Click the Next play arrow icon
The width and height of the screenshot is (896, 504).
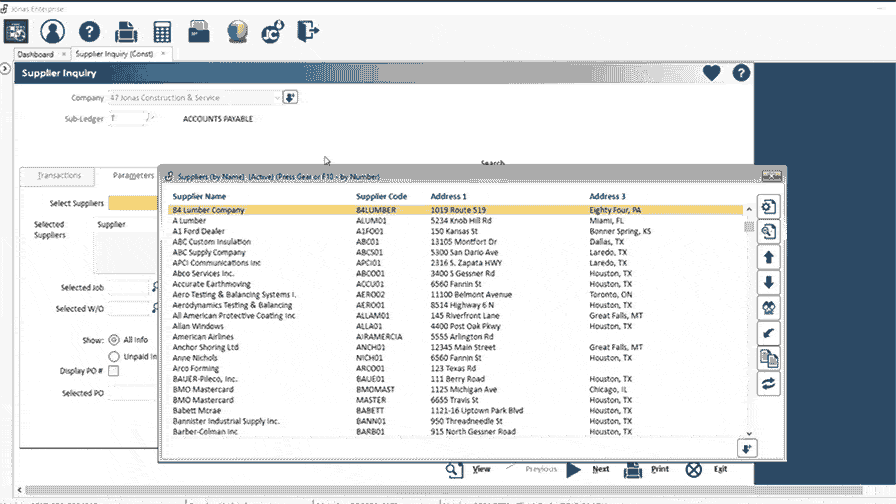(574, 470)
